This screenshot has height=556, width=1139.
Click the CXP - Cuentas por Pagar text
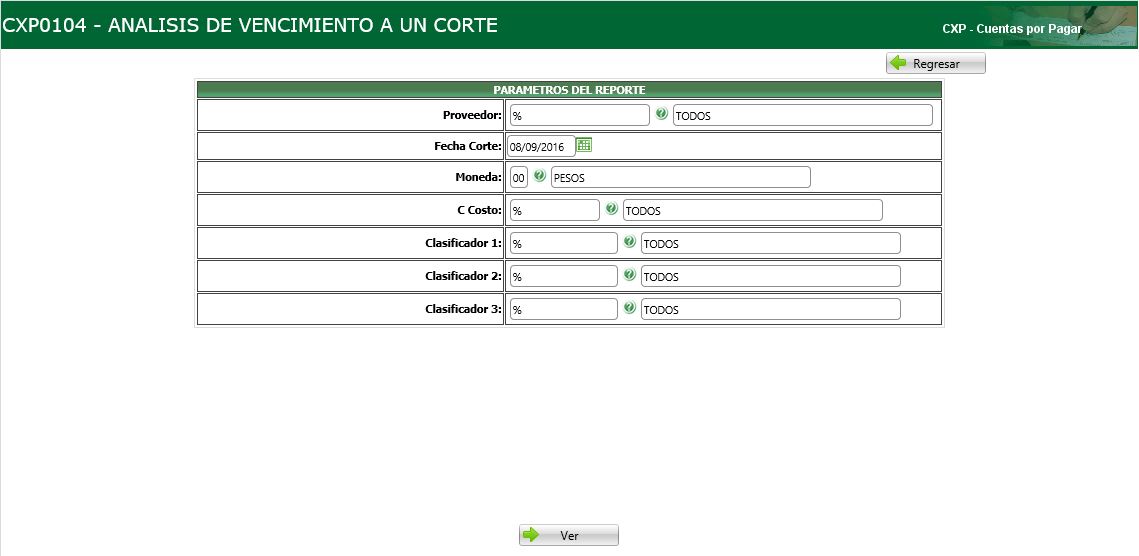click(x=1012, y=29)
